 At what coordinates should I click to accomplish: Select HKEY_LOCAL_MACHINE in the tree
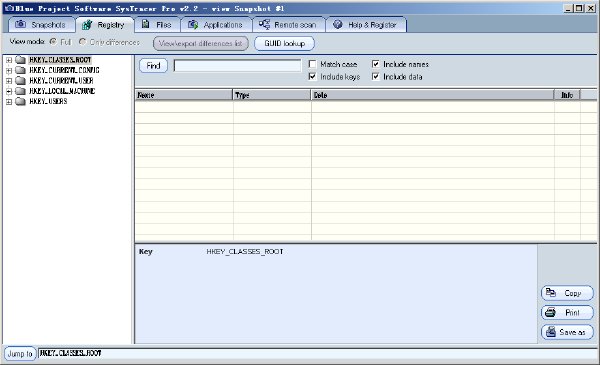click(x=62, y=91)
